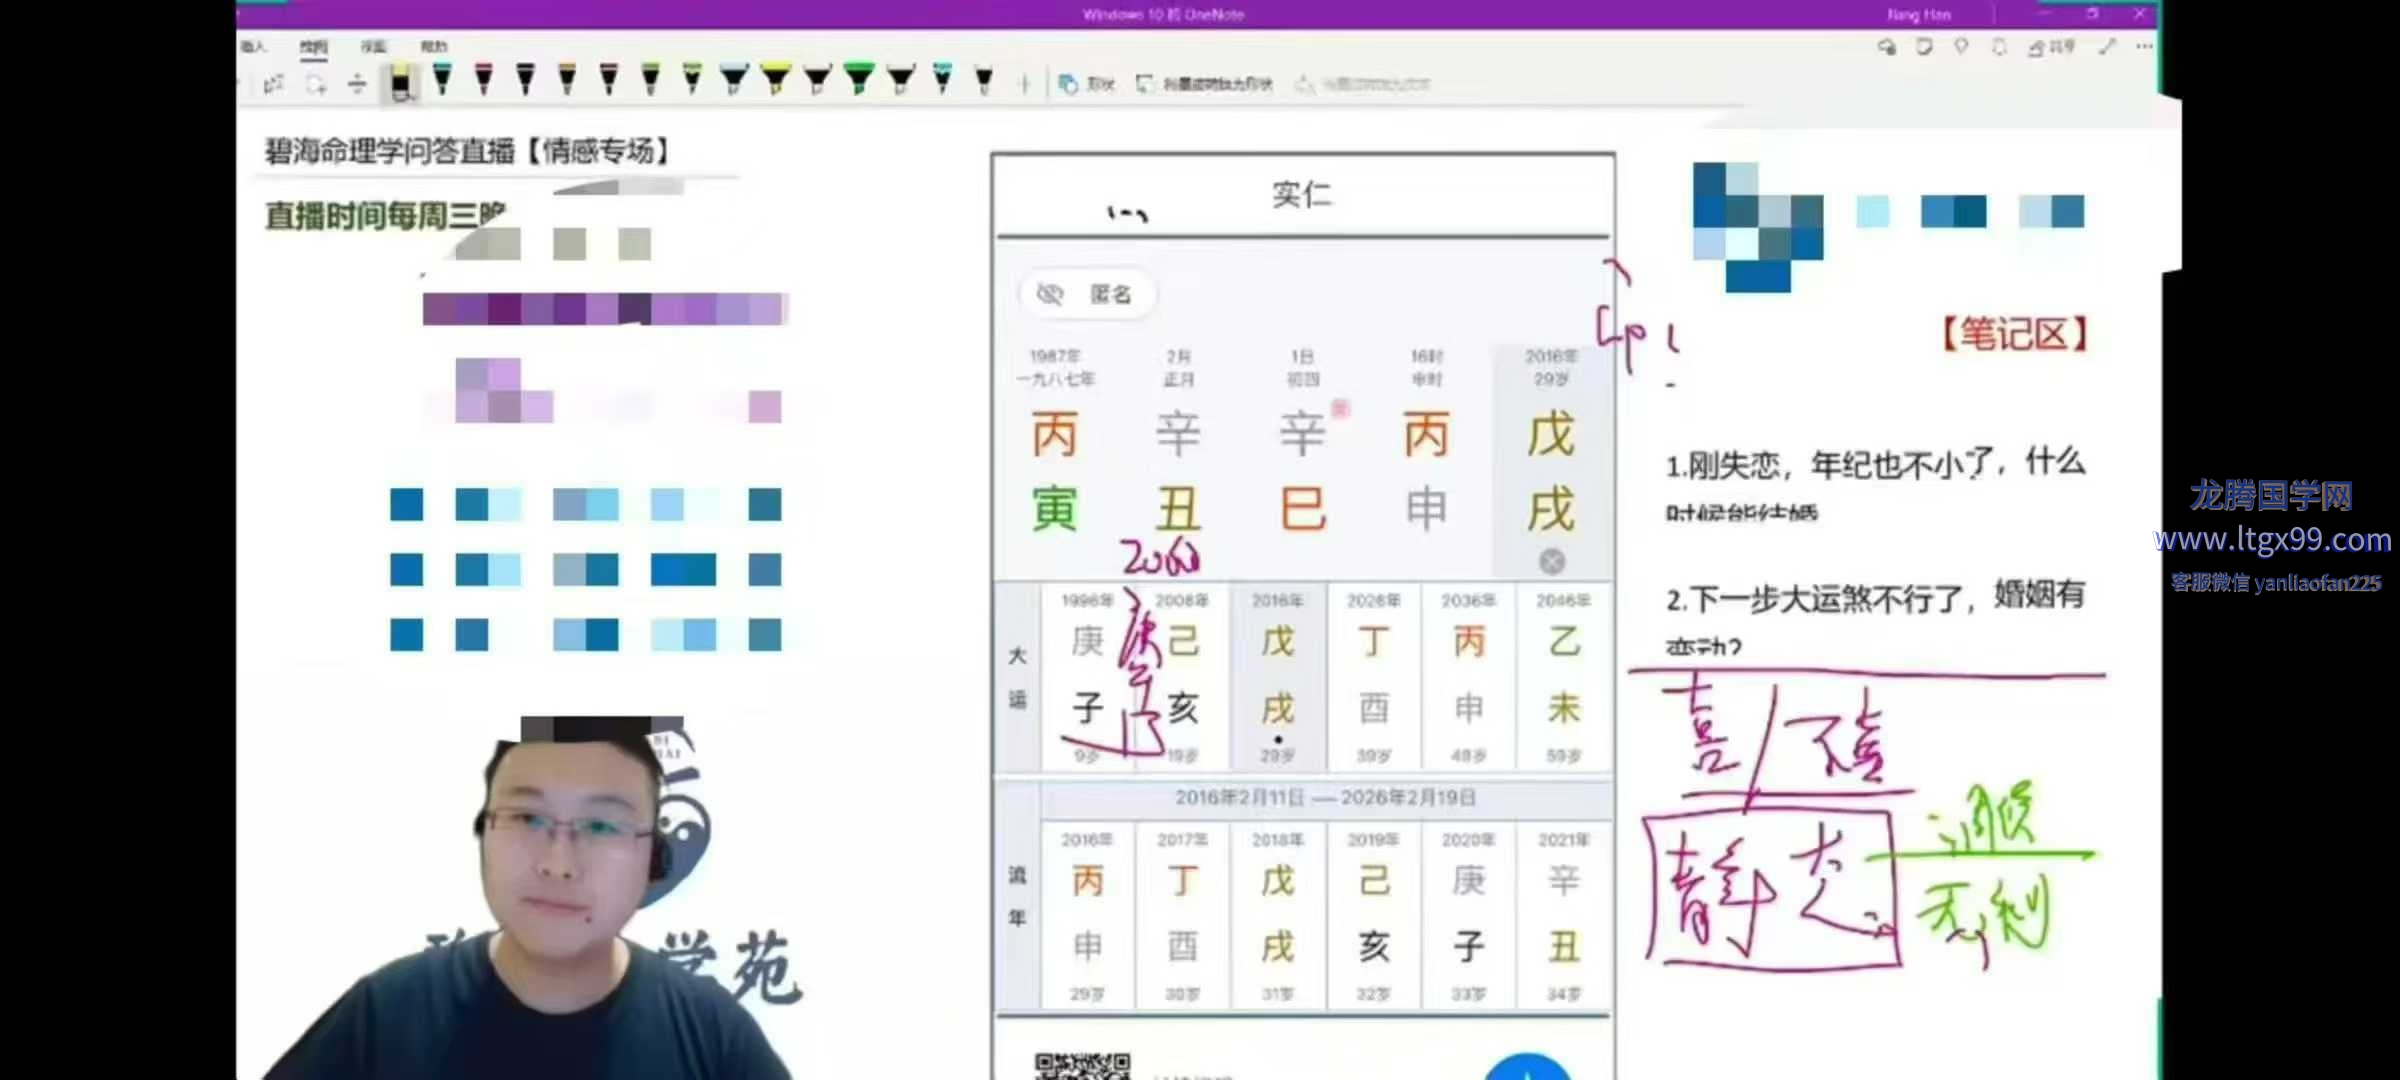Select the 2018年 戊戌 流年 cell
Screen dimensions: 2400x1080
1277,915
